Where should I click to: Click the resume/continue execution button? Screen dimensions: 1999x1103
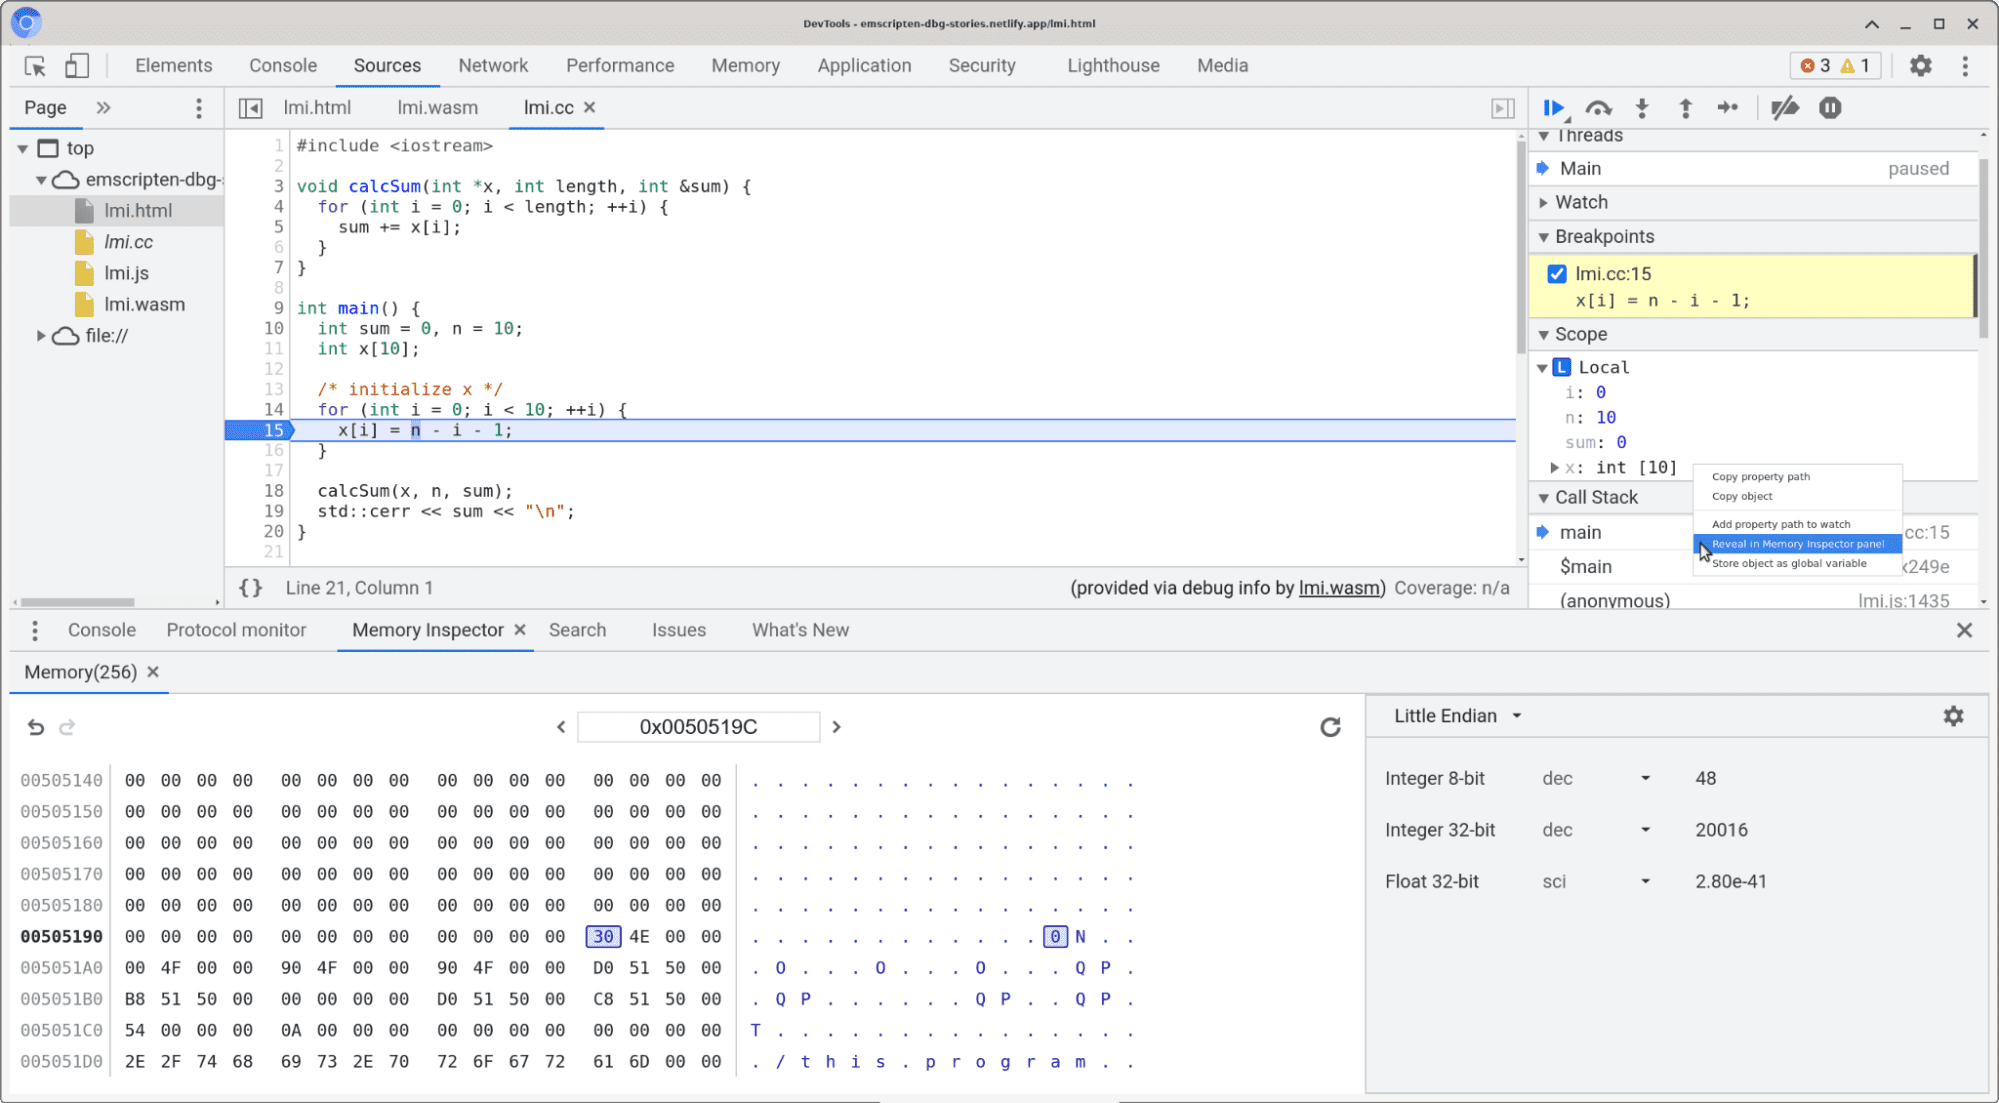point(1556,107)
